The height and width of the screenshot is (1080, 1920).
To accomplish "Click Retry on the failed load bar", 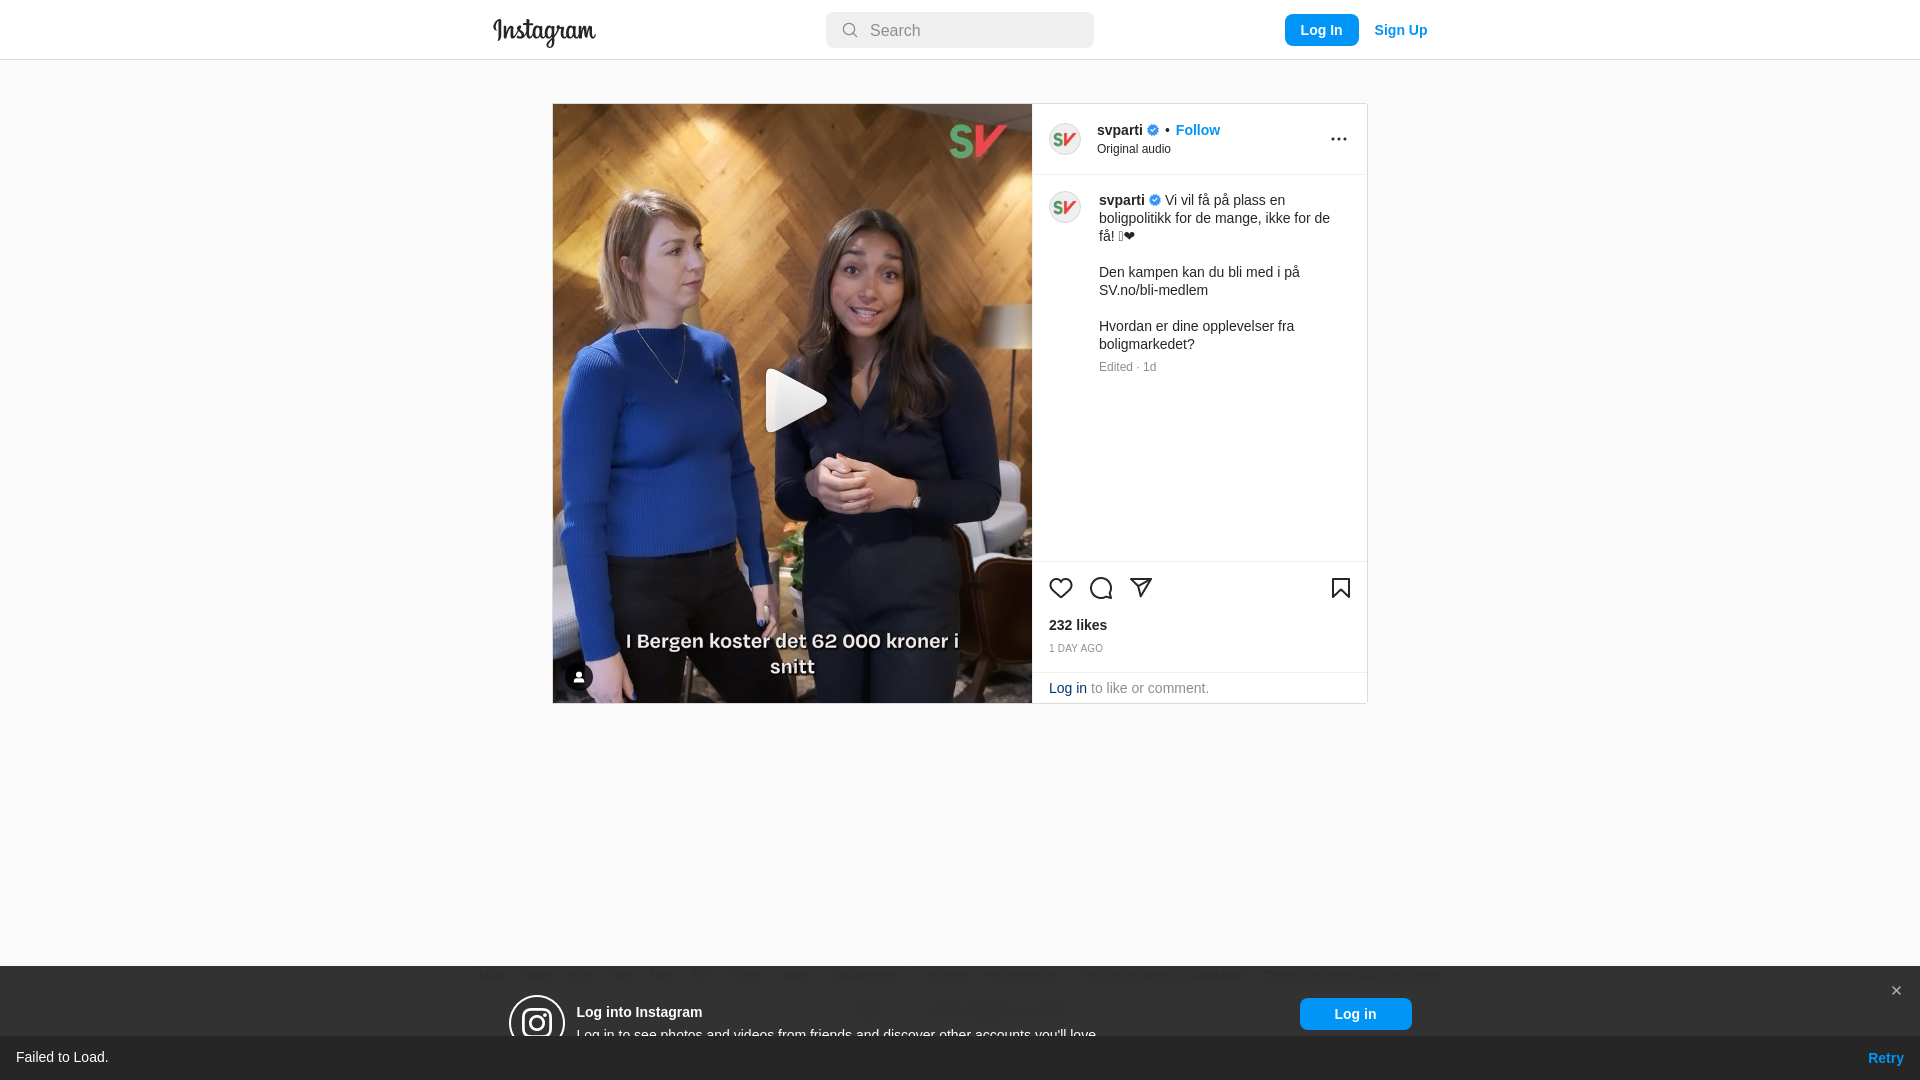I will click(x=1886, y=1058).
